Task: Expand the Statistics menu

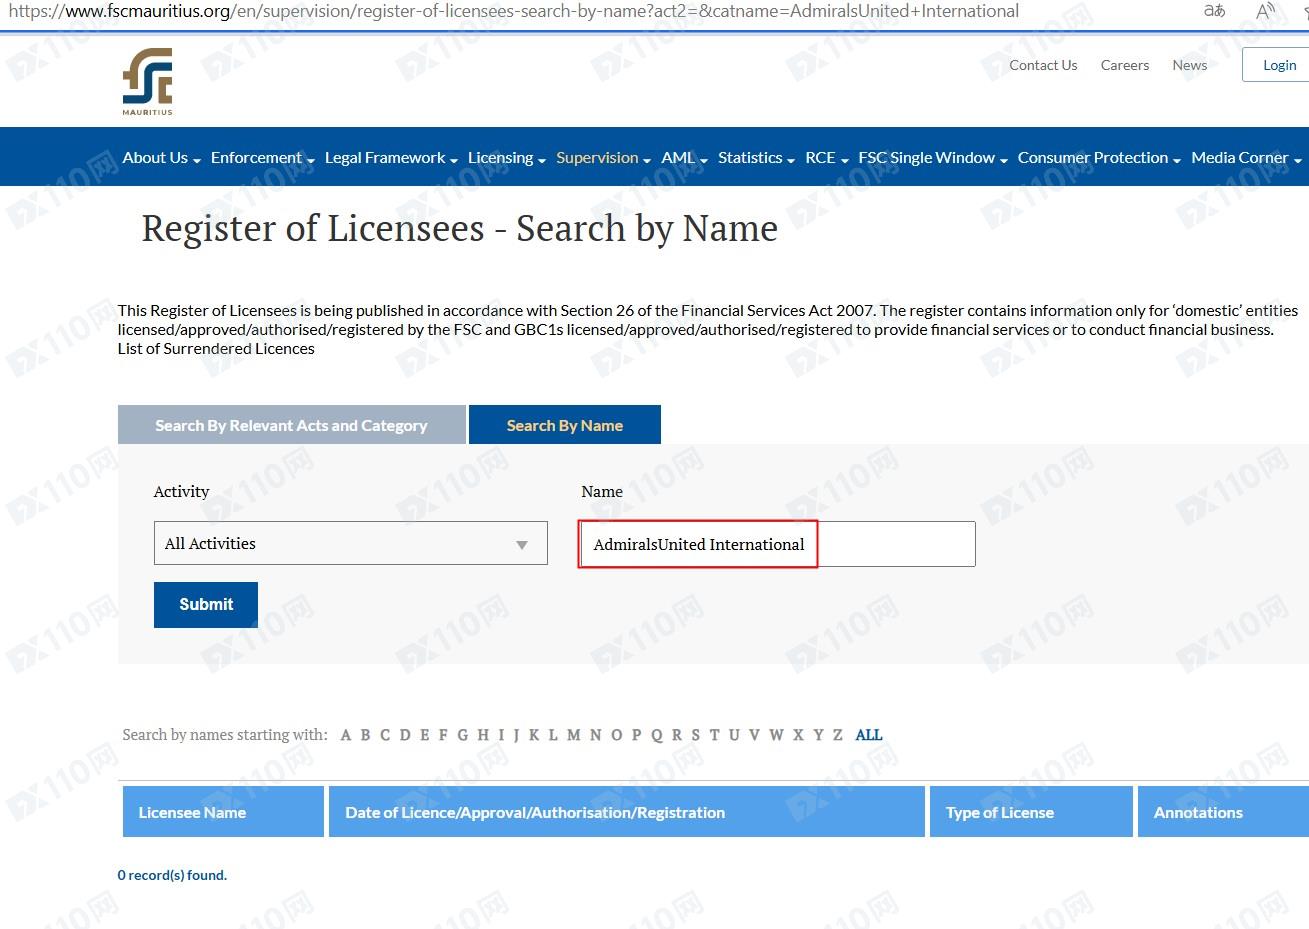Action: (x=756, y=158)
